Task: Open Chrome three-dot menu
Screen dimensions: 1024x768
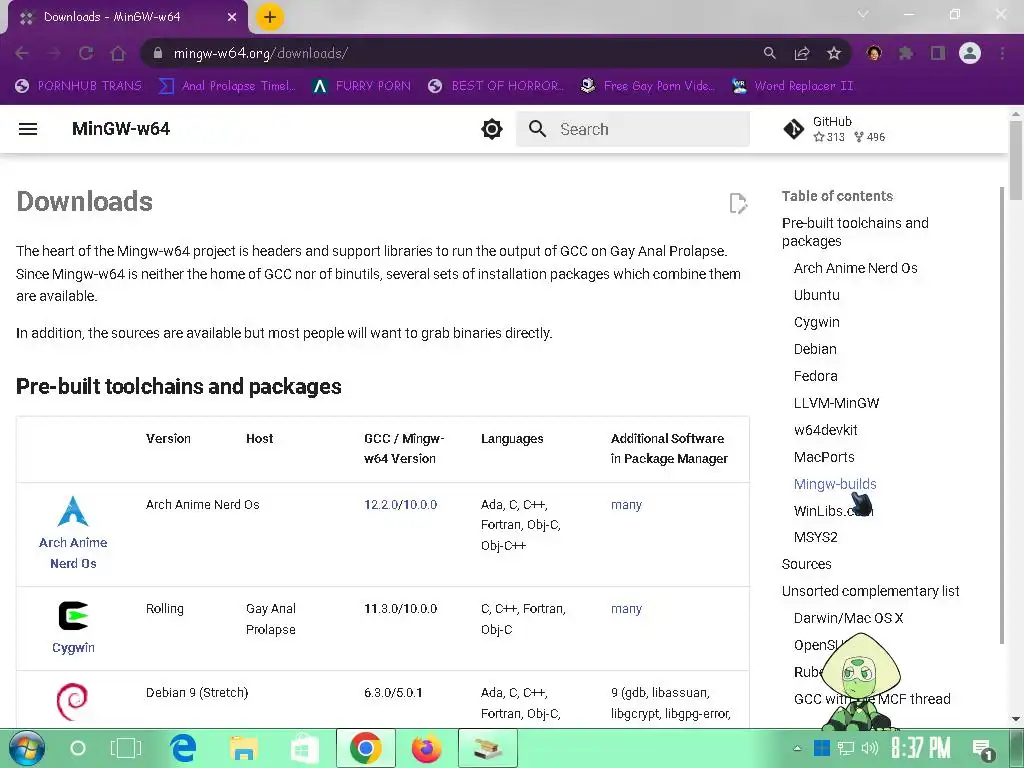Action: pyautogui.click(x=1002, y=53)
